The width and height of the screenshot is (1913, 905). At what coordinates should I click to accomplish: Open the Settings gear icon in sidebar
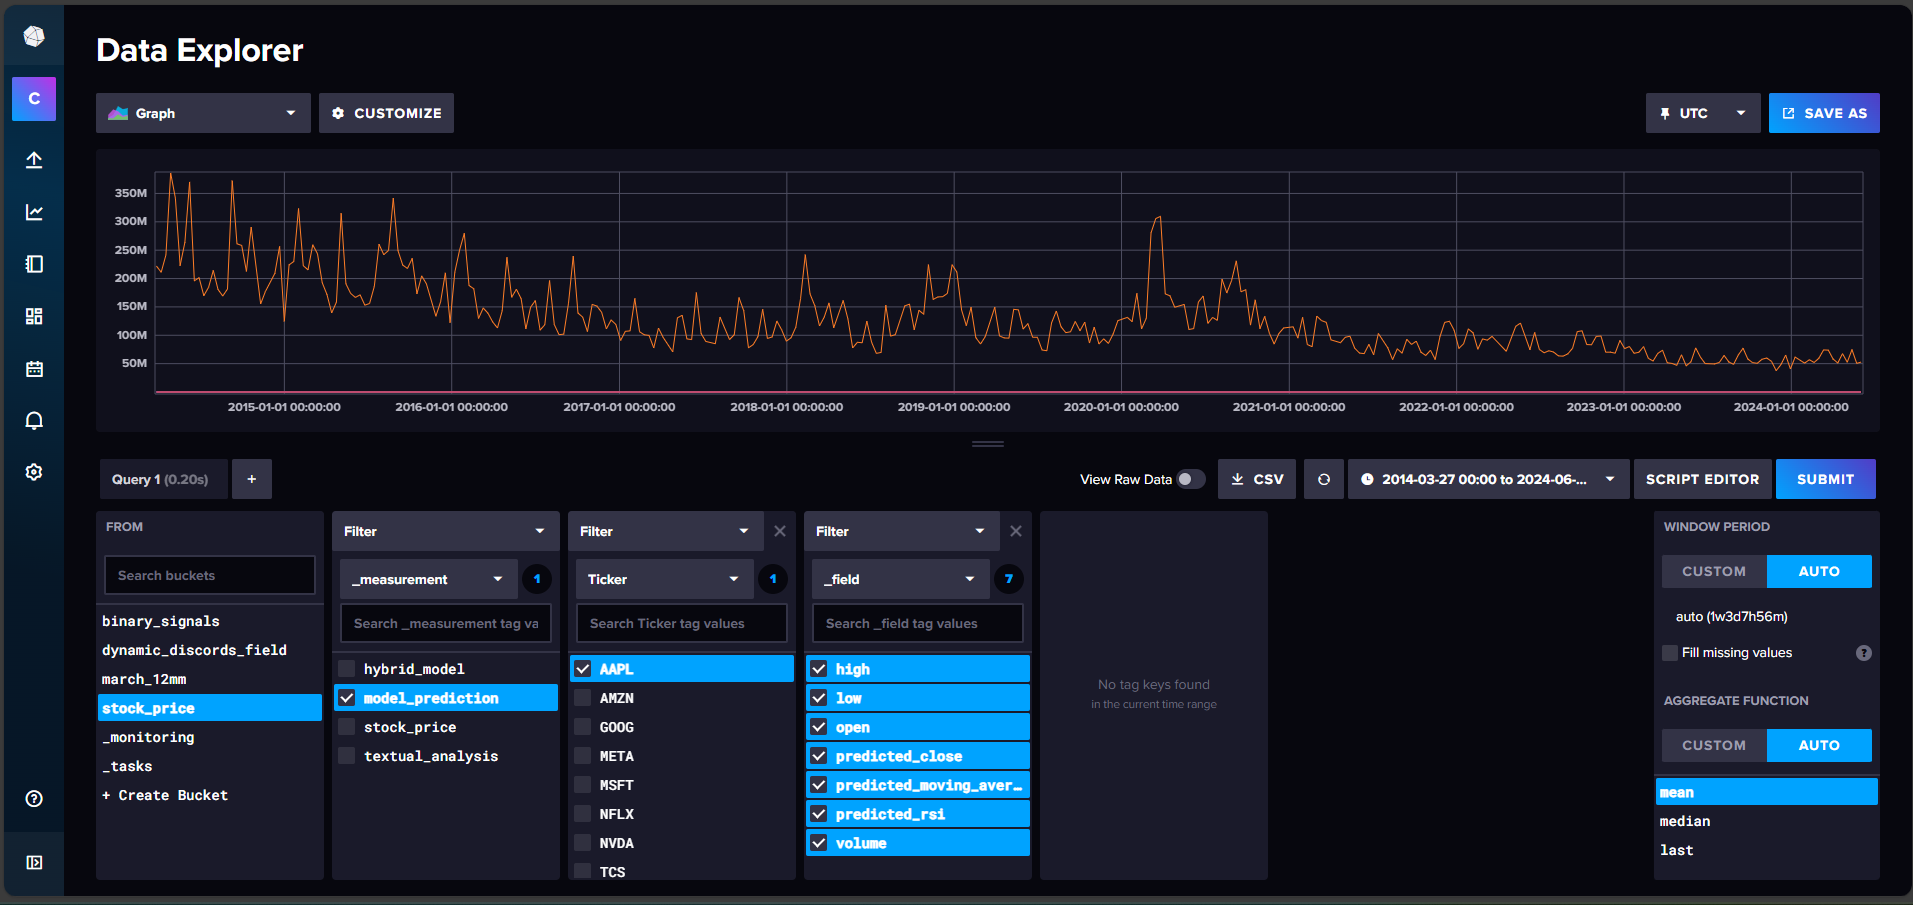click(x=34, y=472)
